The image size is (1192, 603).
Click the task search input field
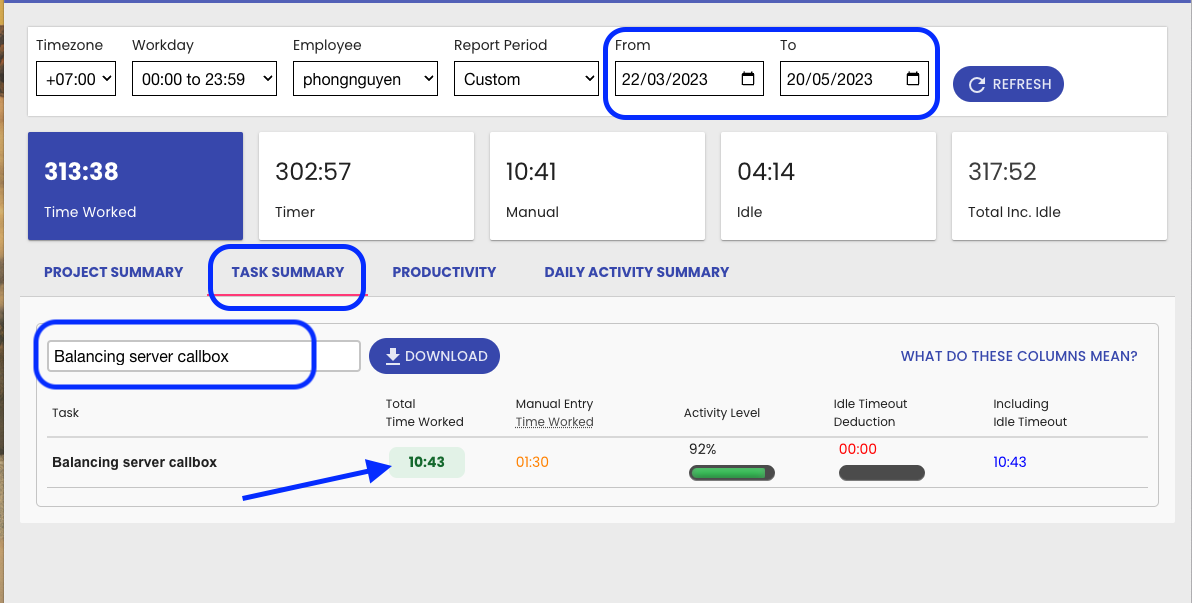203,356
